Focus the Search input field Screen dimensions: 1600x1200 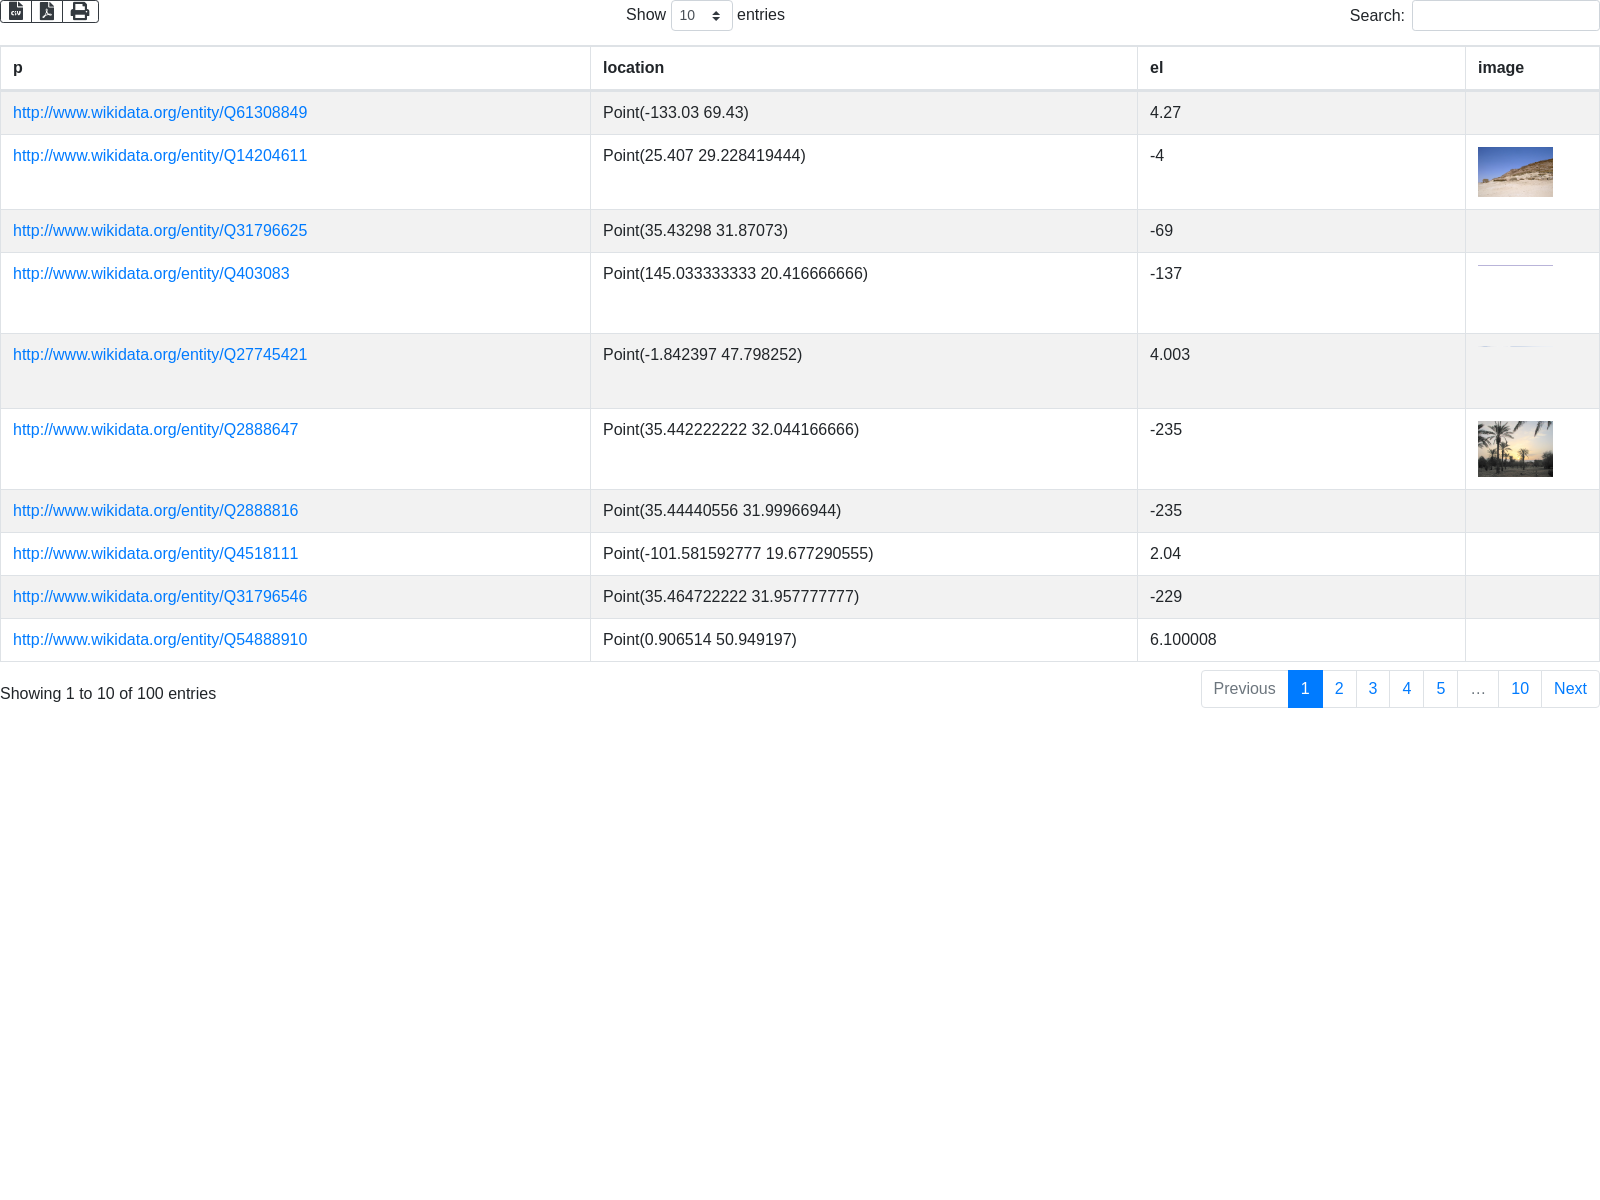click(x=1505, y=16)
